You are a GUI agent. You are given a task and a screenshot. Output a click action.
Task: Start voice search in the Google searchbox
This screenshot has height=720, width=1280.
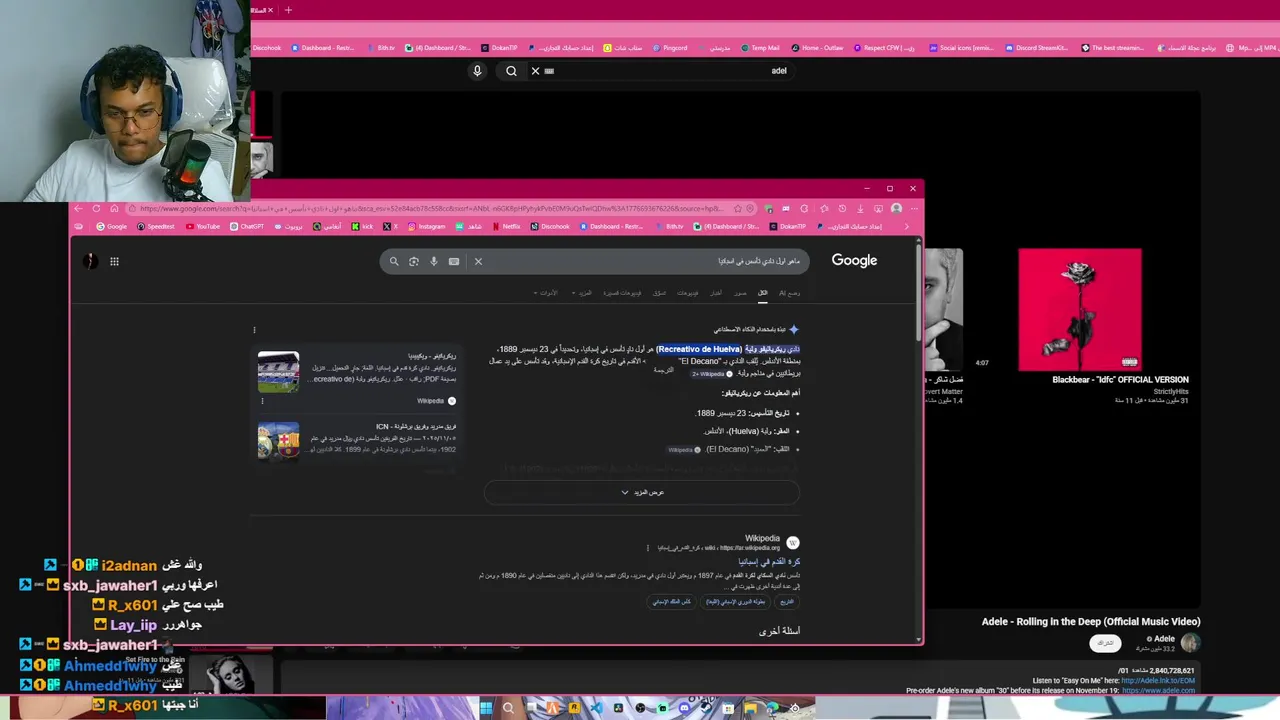click(x=433, y=261)
